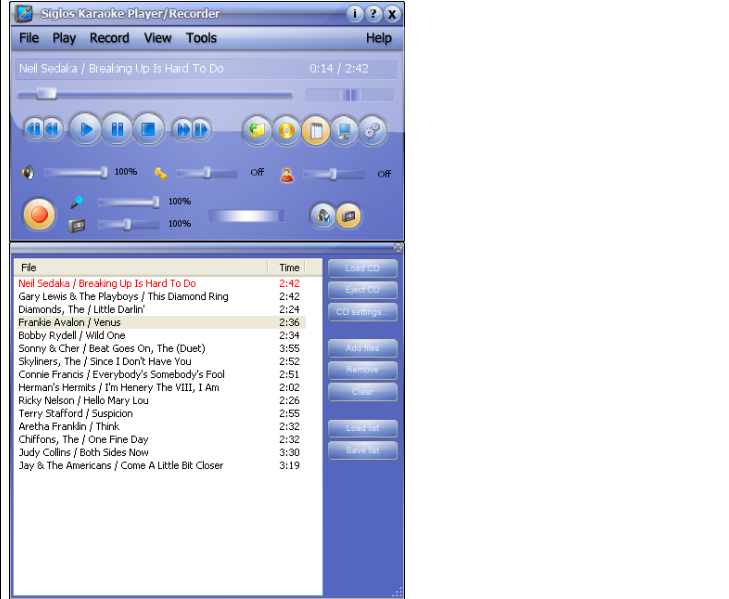Select Diamonds, The / Little Darlin'
Image resolution: width=729 pixels, height=599 pixels.
pyautogui.click(x=161, y=309)
